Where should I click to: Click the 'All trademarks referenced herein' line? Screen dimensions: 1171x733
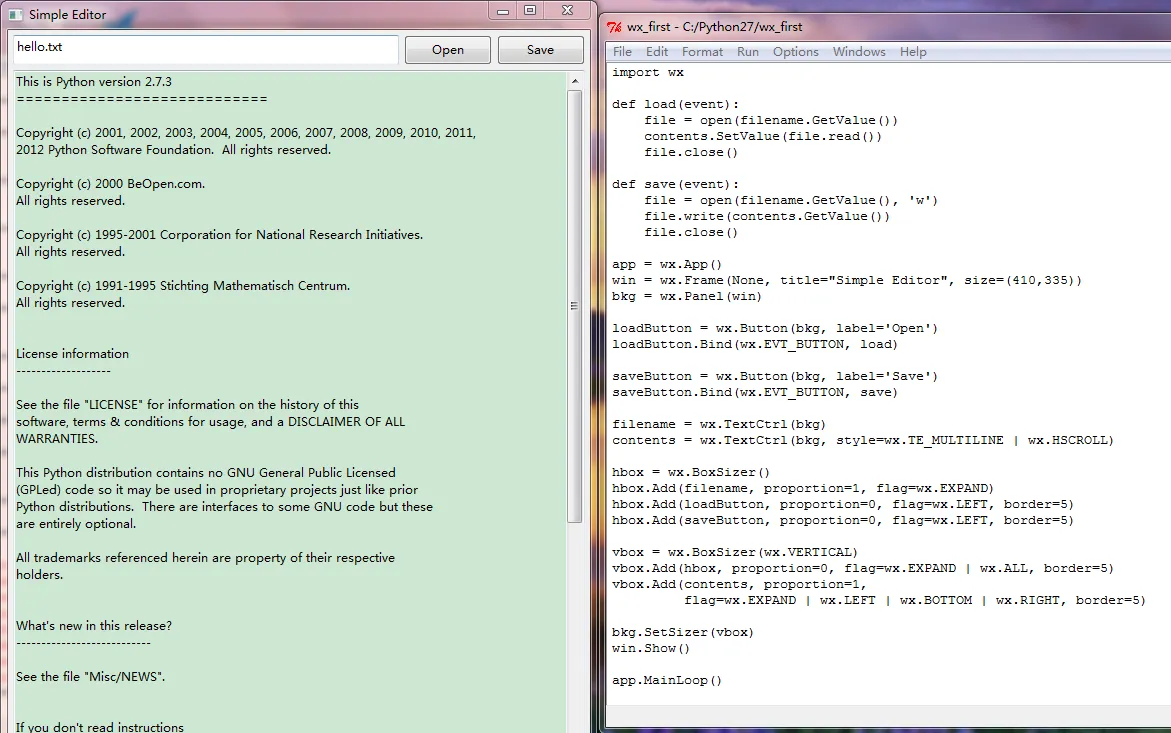[205, 558]
